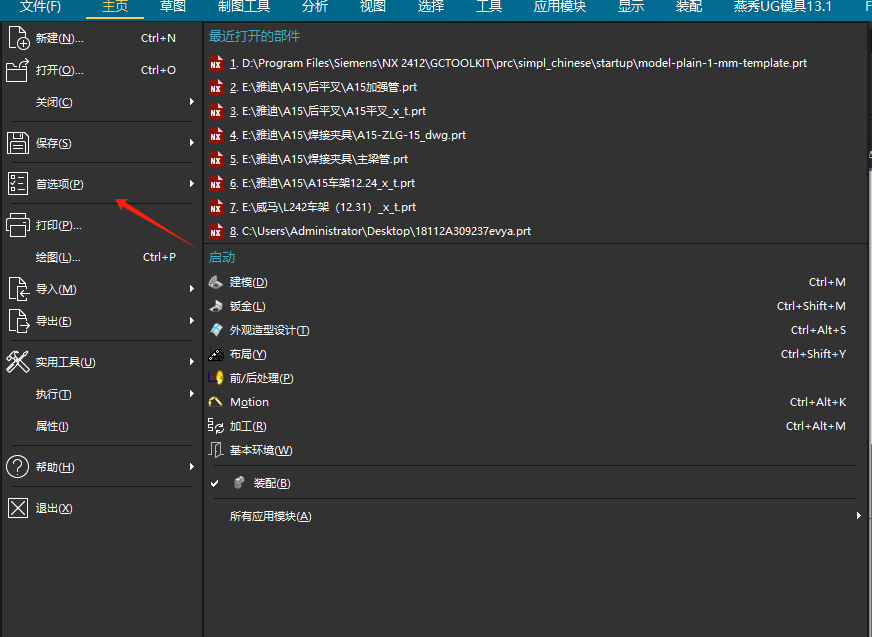This screenshot has width=872, height=637.
Task: Open the Analysis ribbon tab
Action: point(314,7)
